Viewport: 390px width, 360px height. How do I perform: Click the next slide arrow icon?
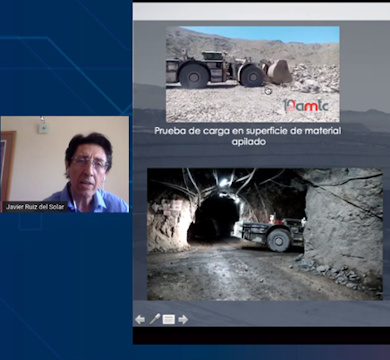coord(183,320)
